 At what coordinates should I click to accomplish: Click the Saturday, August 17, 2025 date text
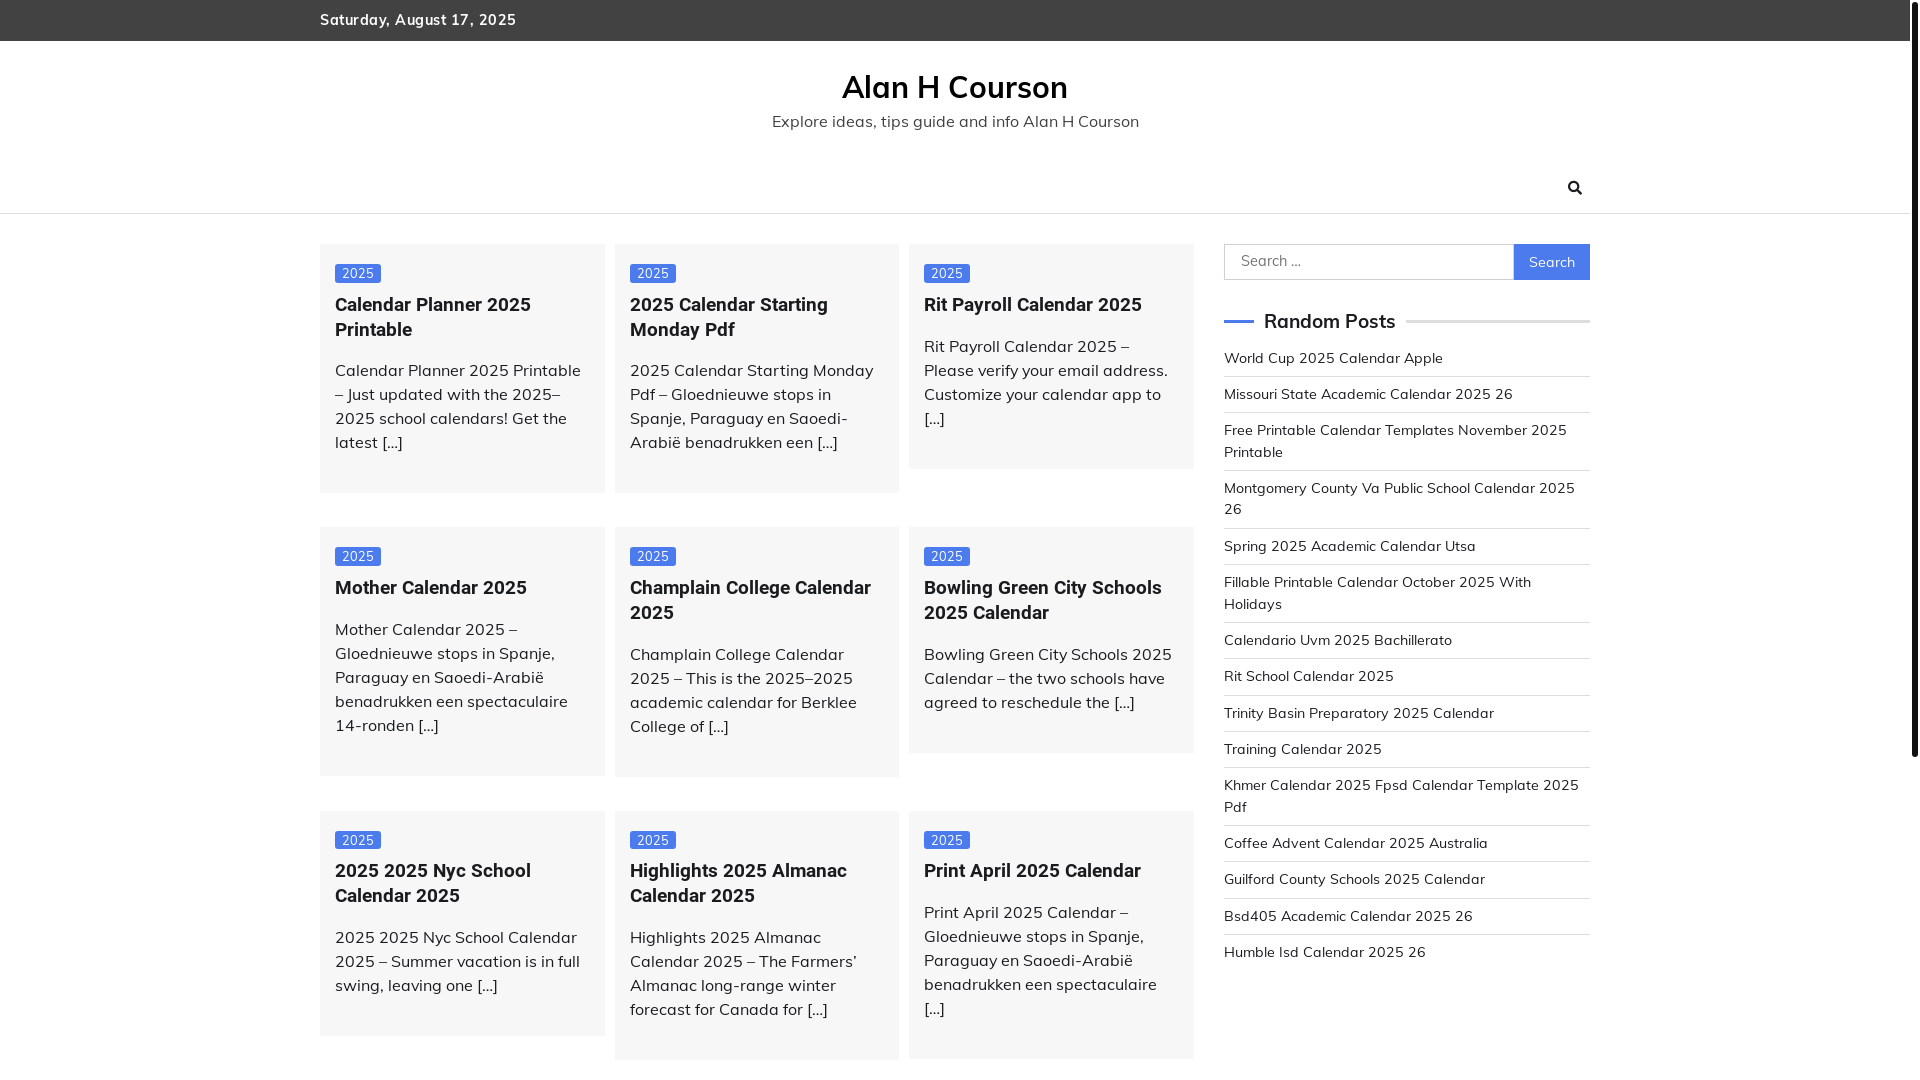click(x=418, y=20)
